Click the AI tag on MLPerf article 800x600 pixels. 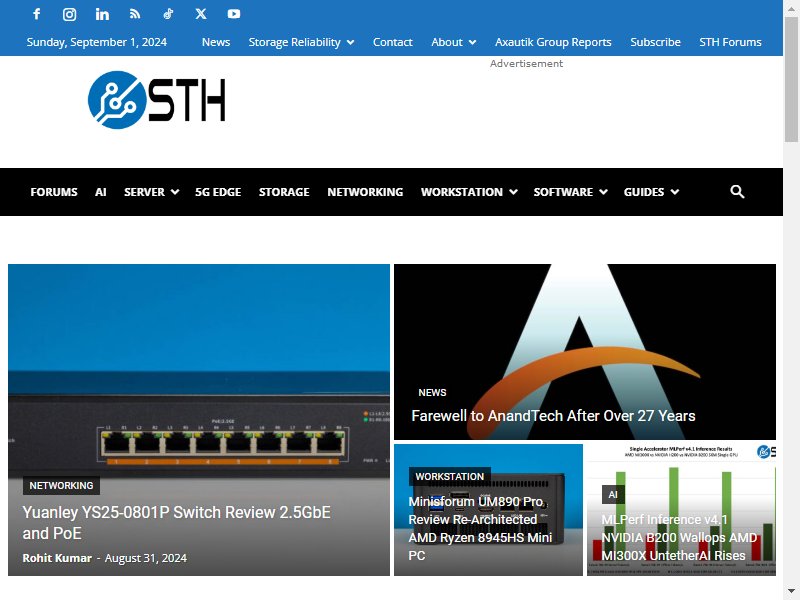click(x=613, y=494)
